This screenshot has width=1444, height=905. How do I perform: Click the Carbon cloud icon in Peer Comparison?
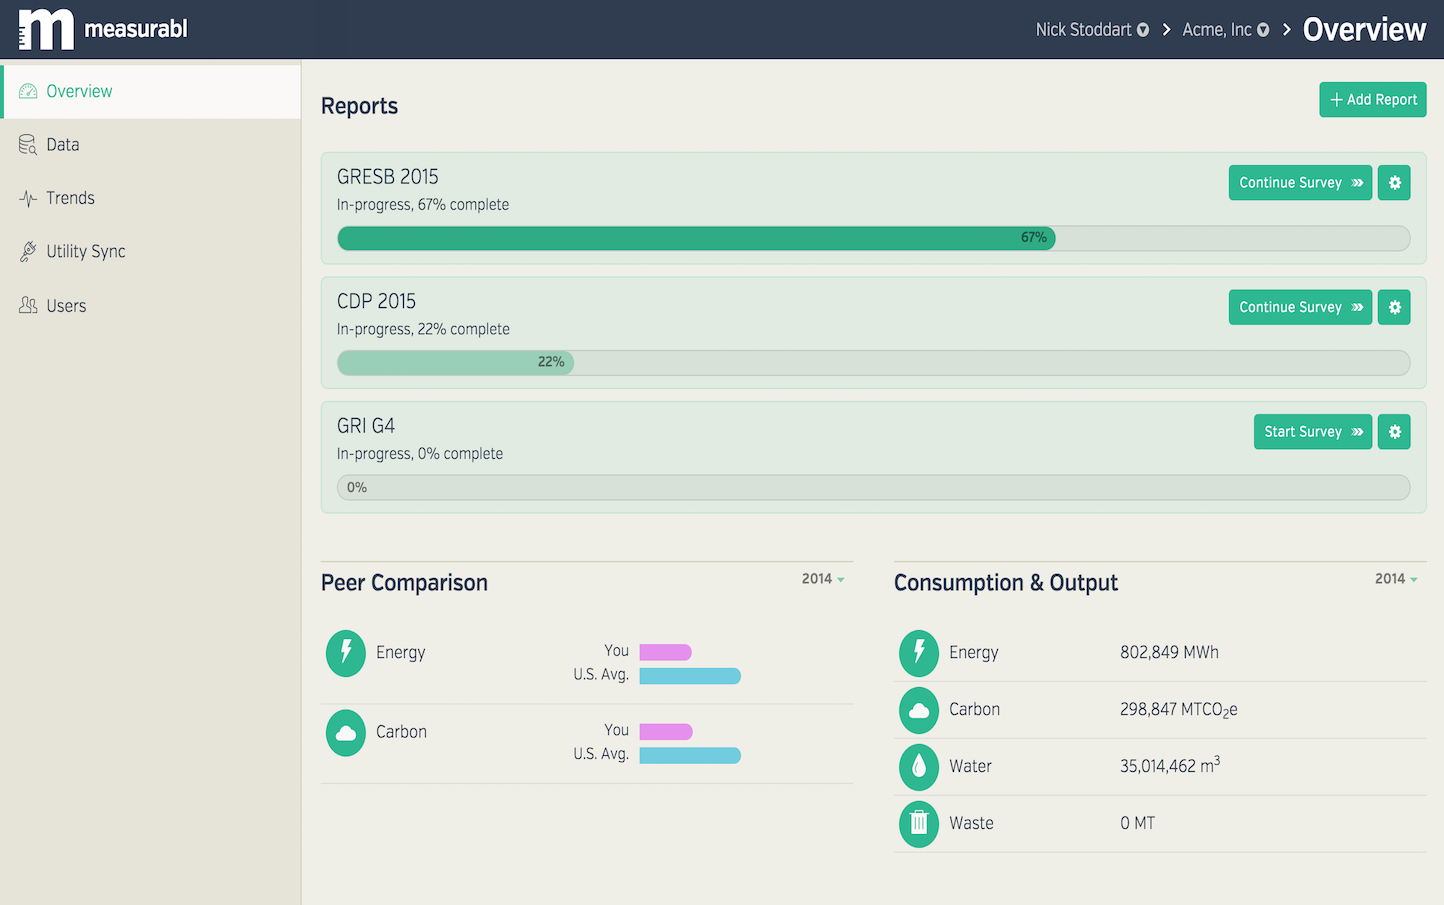click(346, 733)
